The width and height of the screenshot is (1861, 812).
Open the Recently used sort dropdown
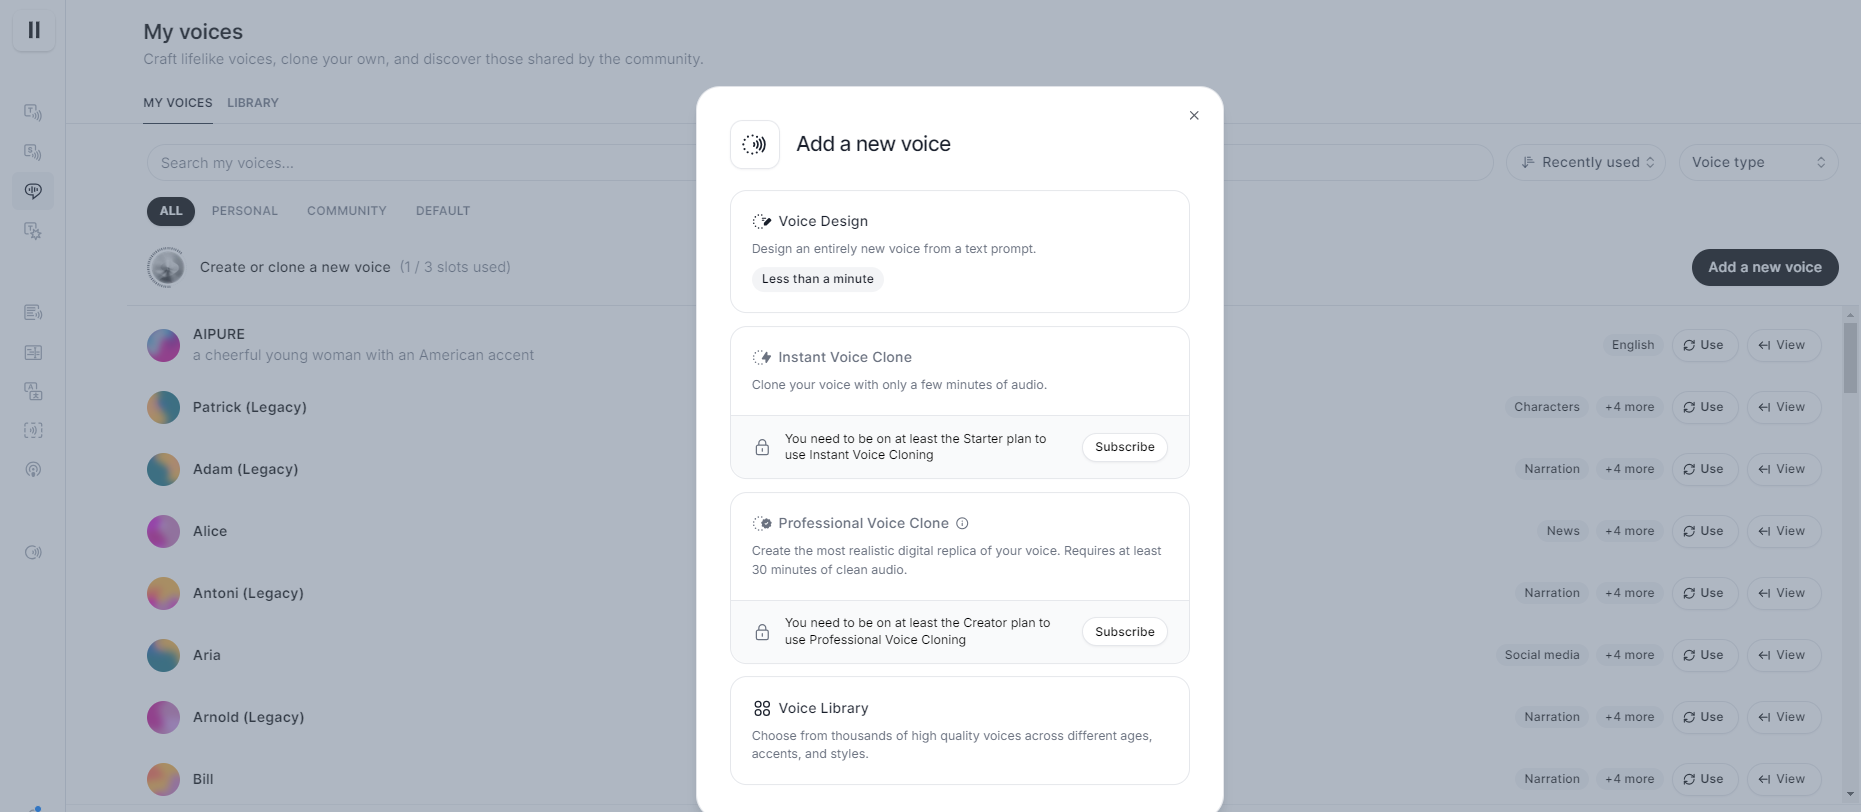[x=1586, y=163]
